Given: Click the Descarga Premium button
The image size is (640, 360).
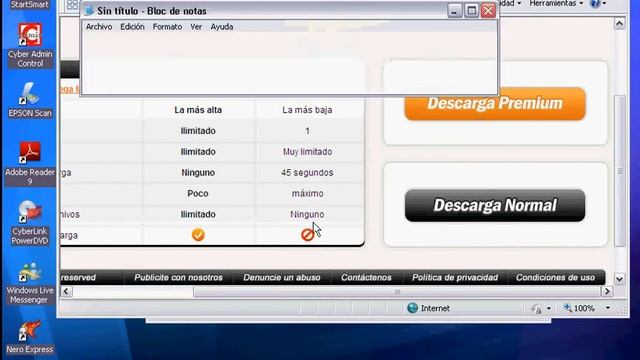Looking at the screenshot, I should click(495, 103).
